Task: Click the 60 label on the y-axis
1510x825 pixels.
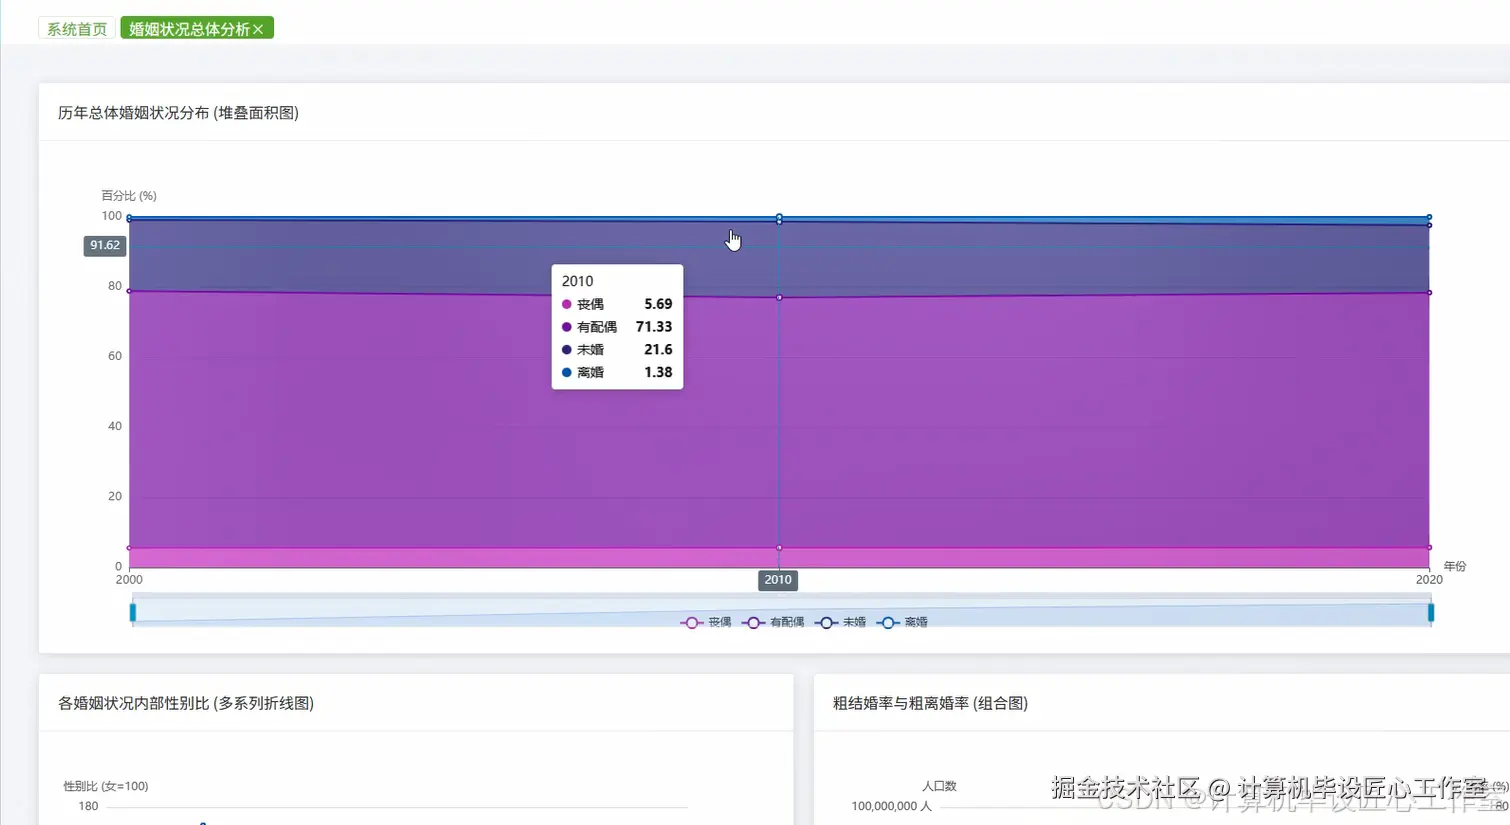Action: pyautogui.click(x=115, y=356)
